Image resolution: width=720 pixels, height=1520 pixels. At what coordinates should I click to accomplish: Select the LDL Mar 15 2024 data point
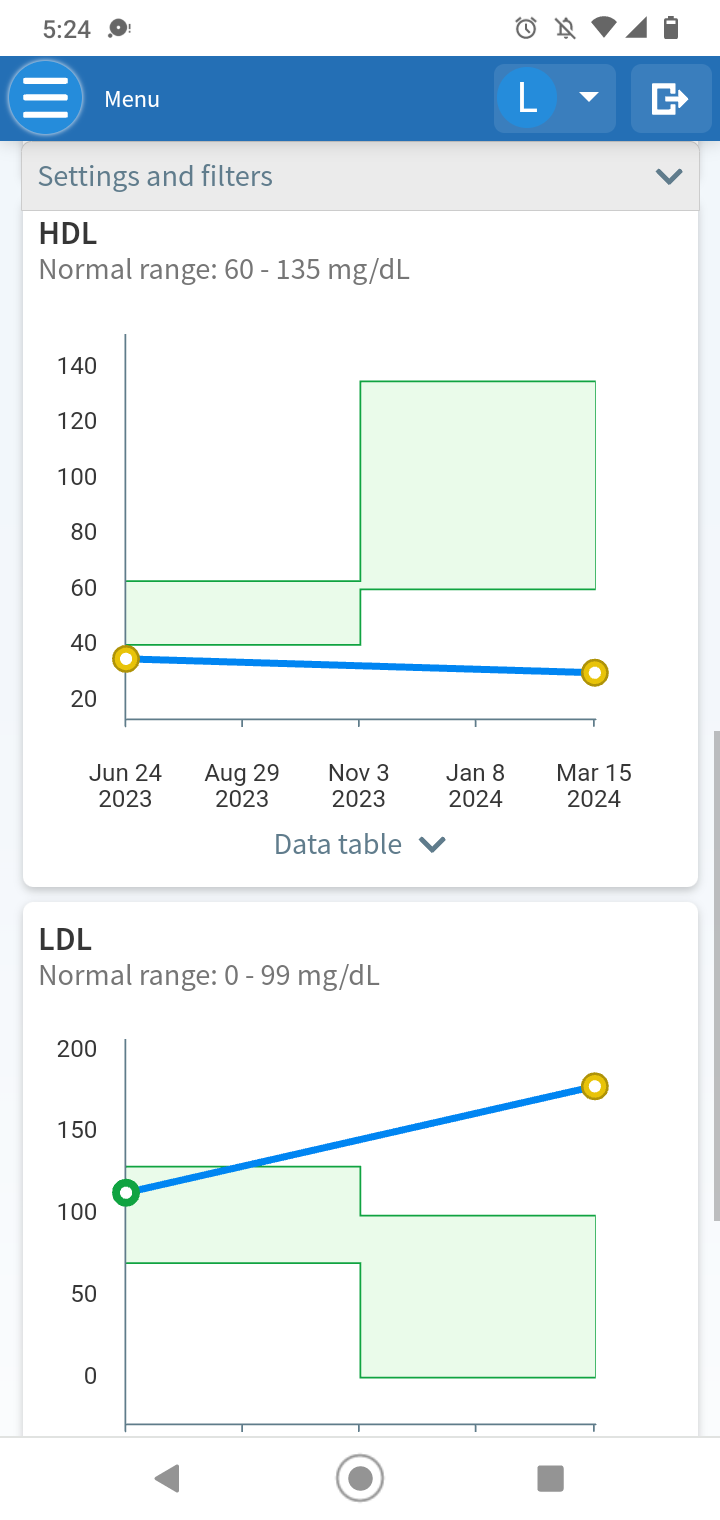point(595,1086)
